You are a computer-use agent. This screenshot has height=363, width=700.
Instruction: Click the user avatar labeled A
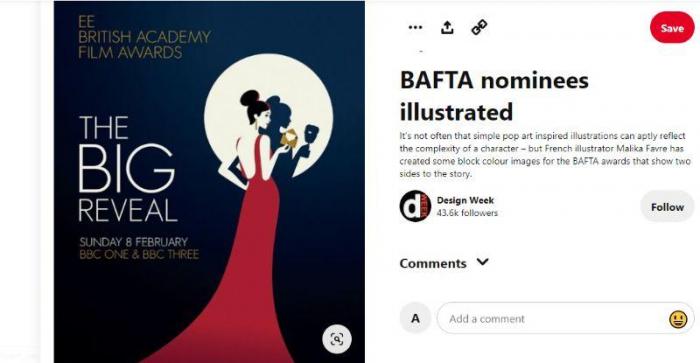click(x=415, y=318)
